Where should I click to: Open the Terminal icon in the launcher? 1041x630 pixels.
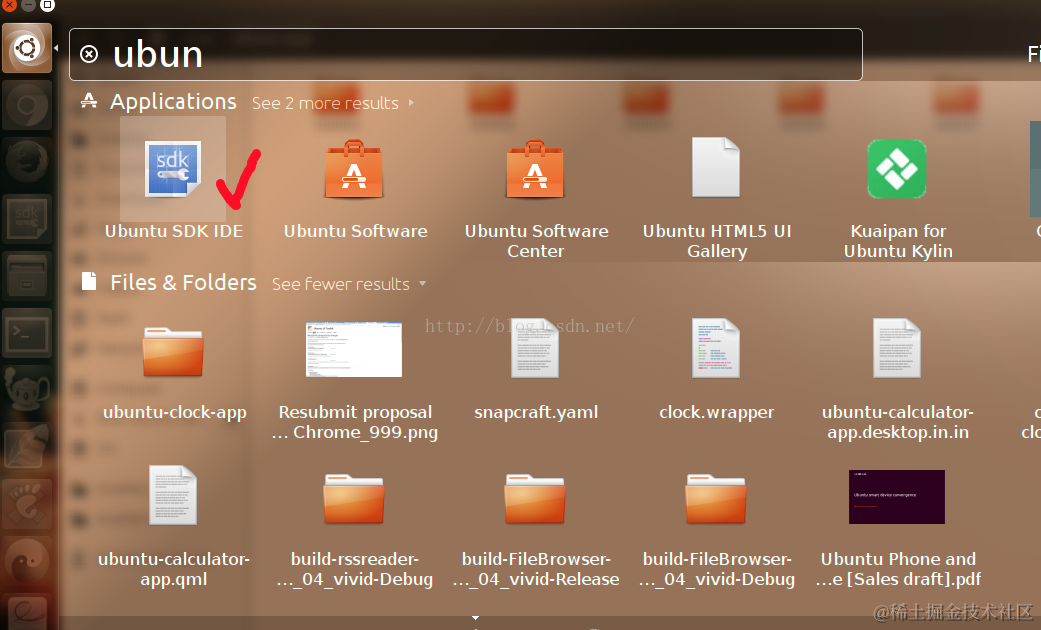(27, 333)
